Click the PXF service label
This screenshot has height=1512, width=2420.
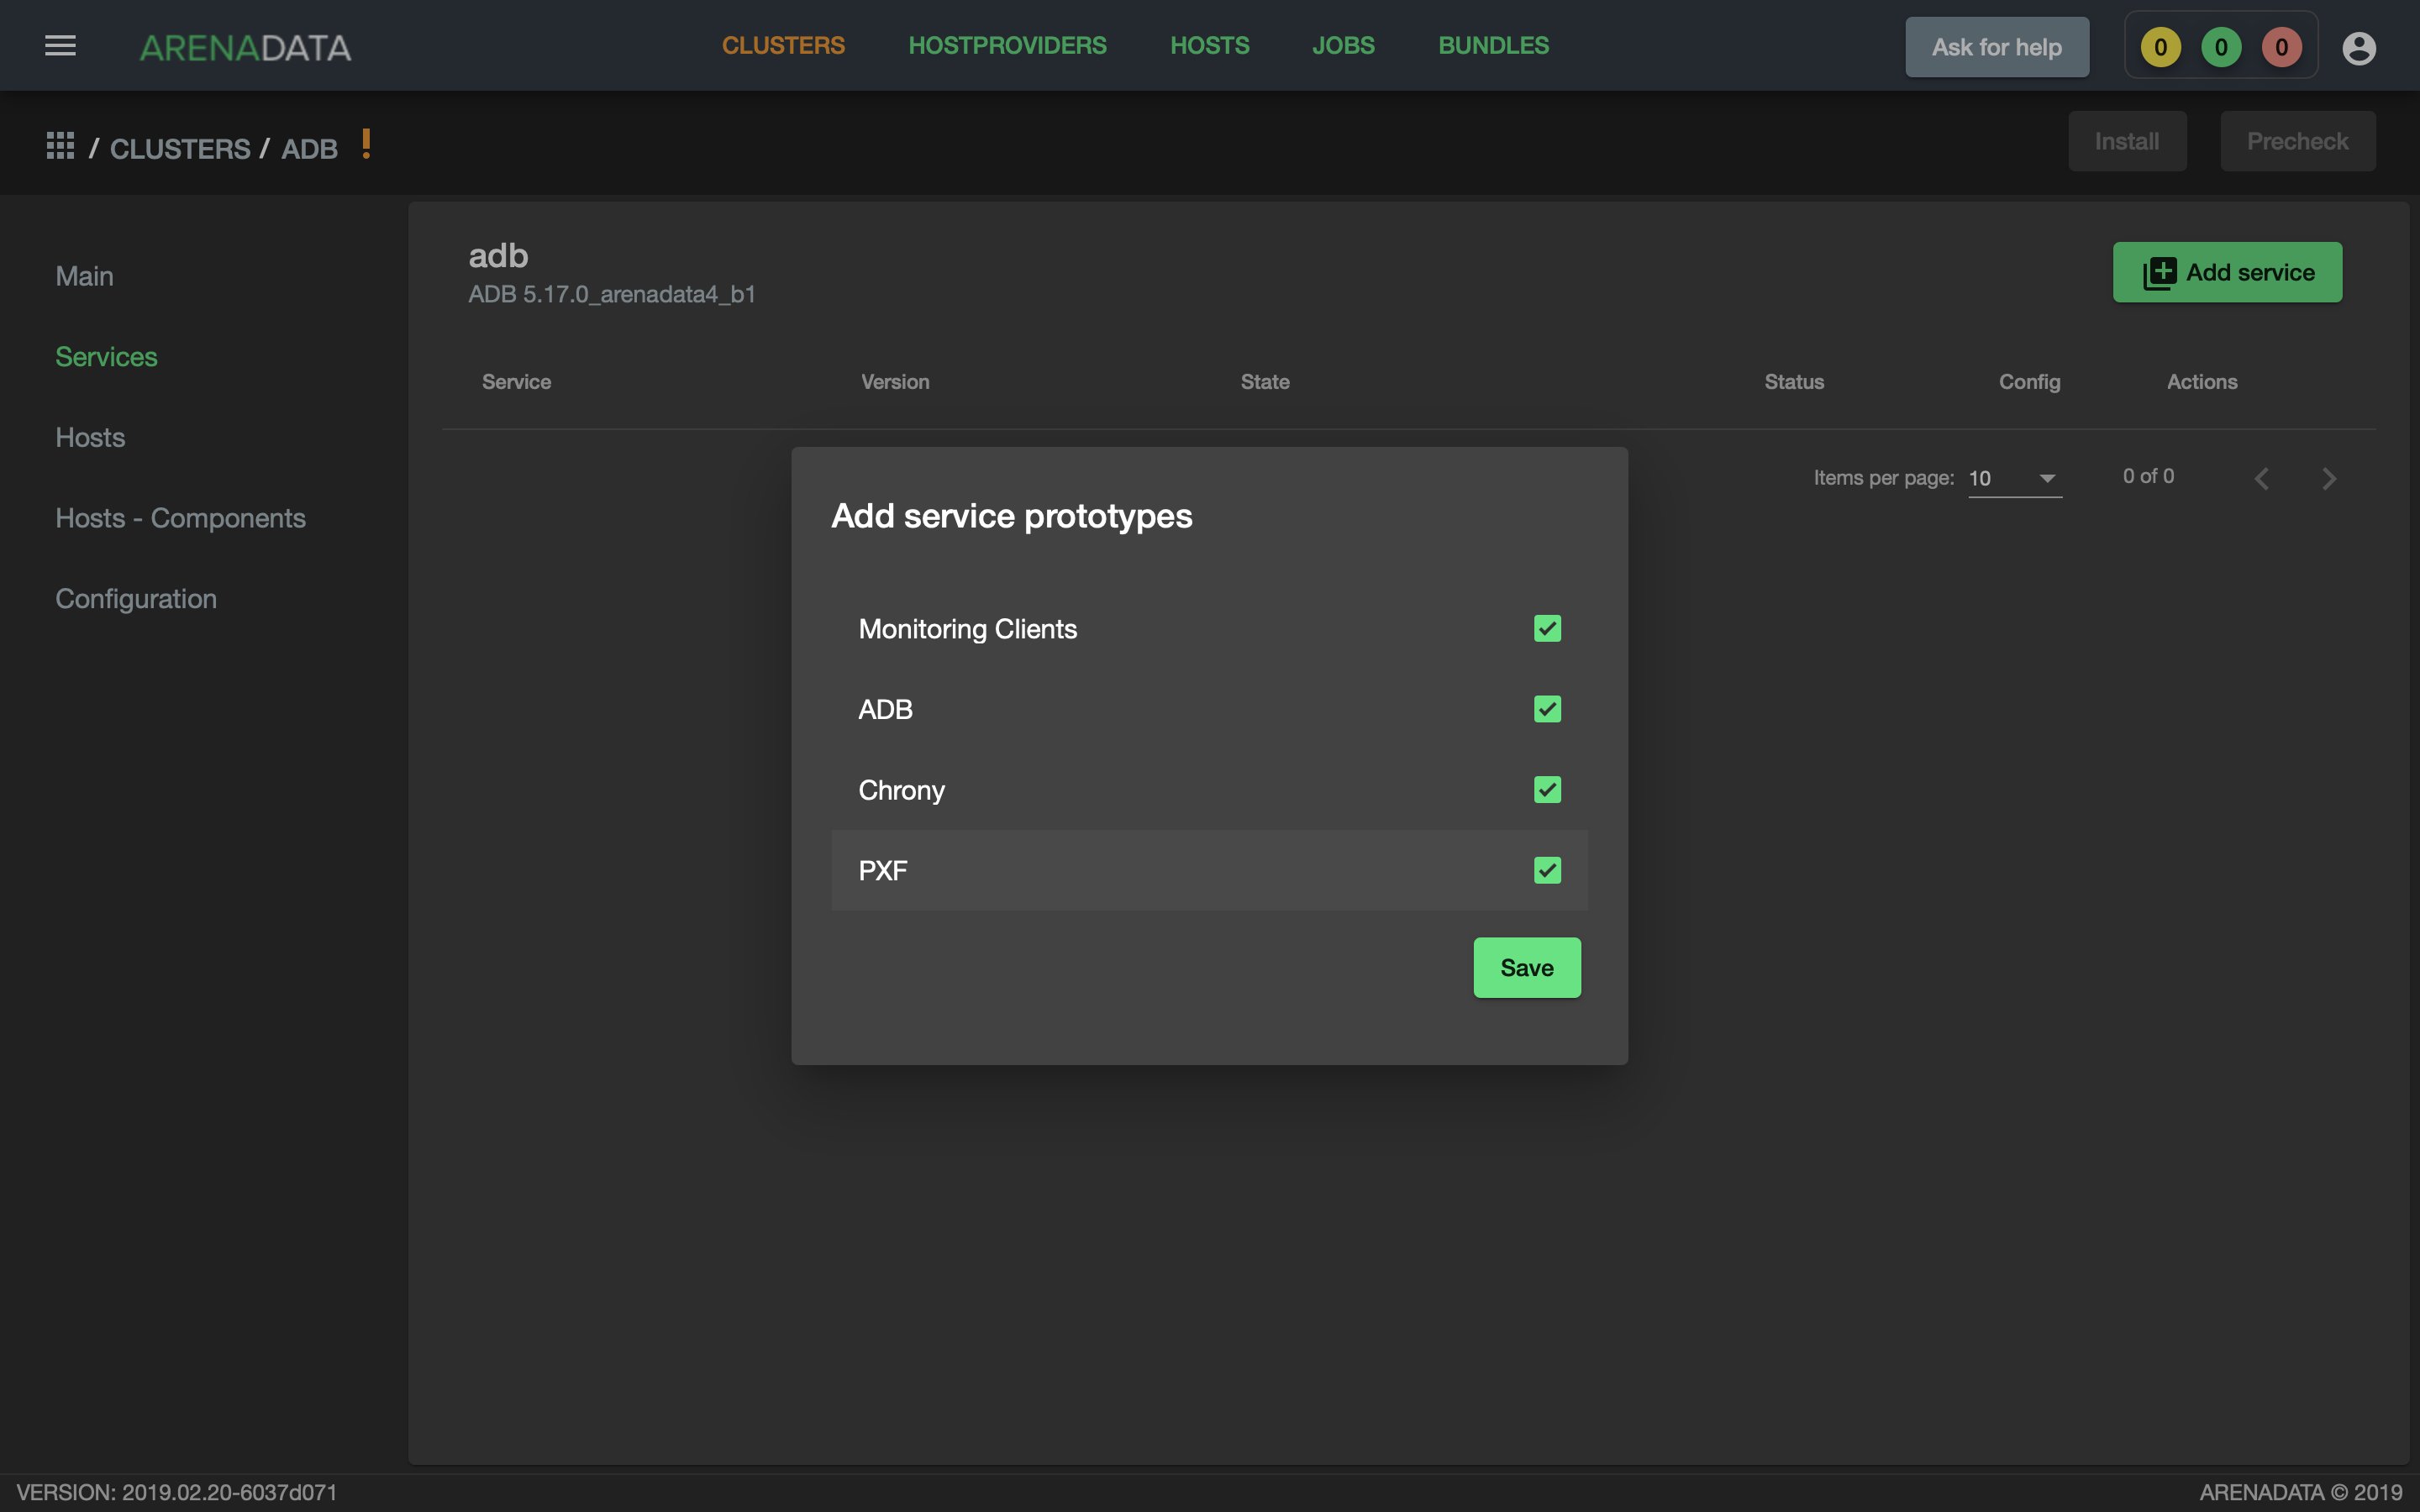pos(882,870)
